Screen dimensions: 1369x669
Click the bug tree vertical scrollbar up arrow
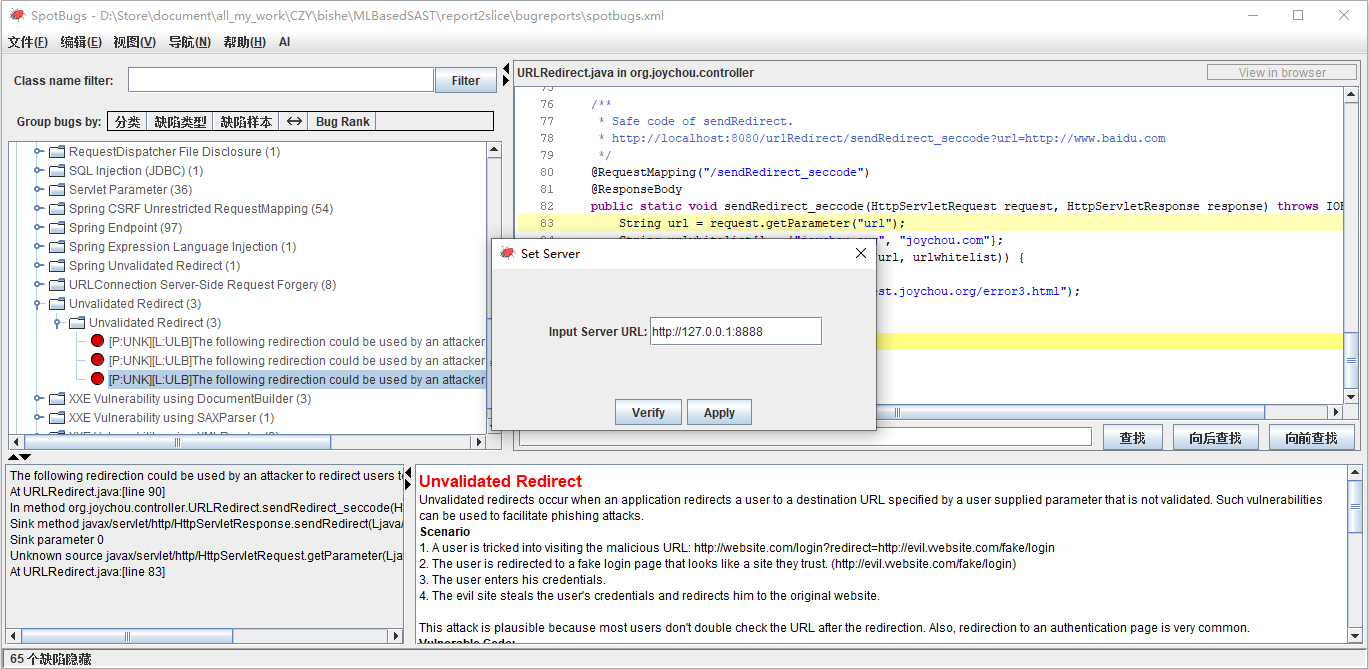click(x=494, y=150)
